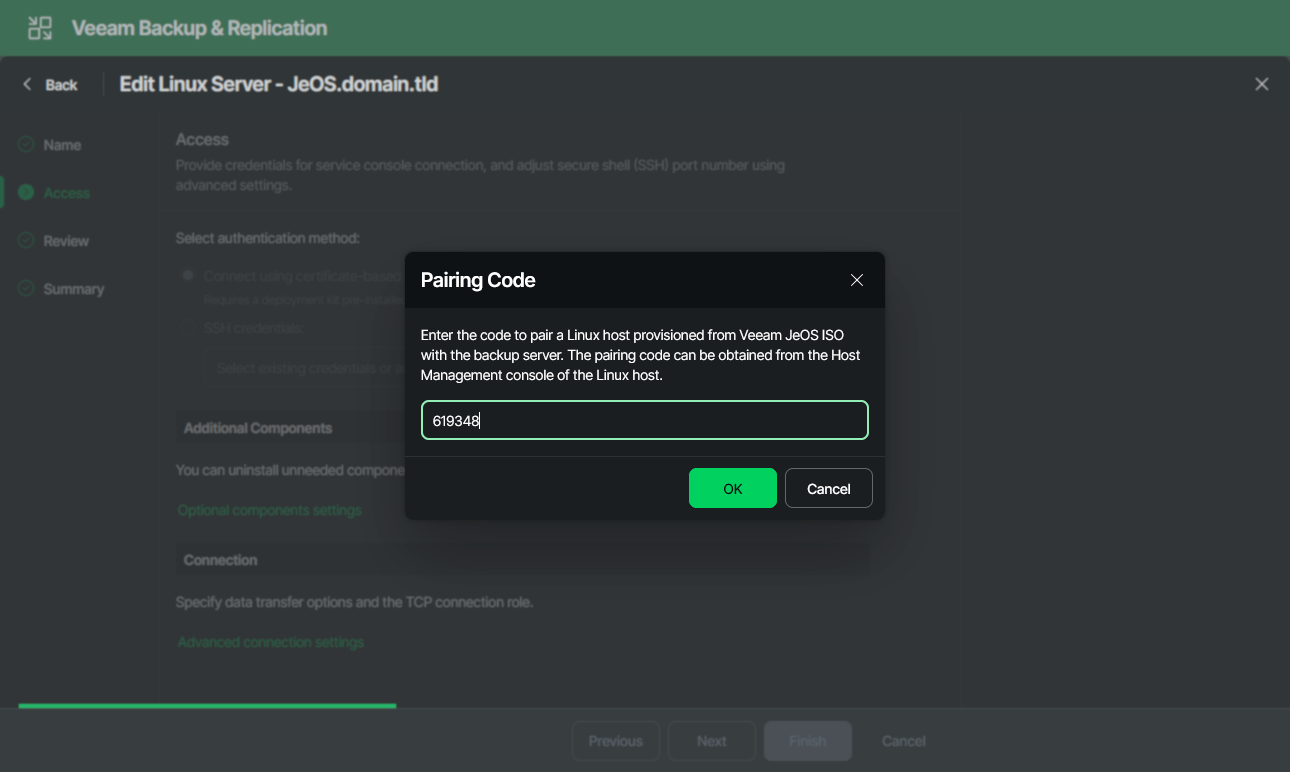Image resolution: width=1290 pixels, height=772 pixels.
Task: Close the Edit Linux Server wizard via X icon
Action: click(1261, 84)
